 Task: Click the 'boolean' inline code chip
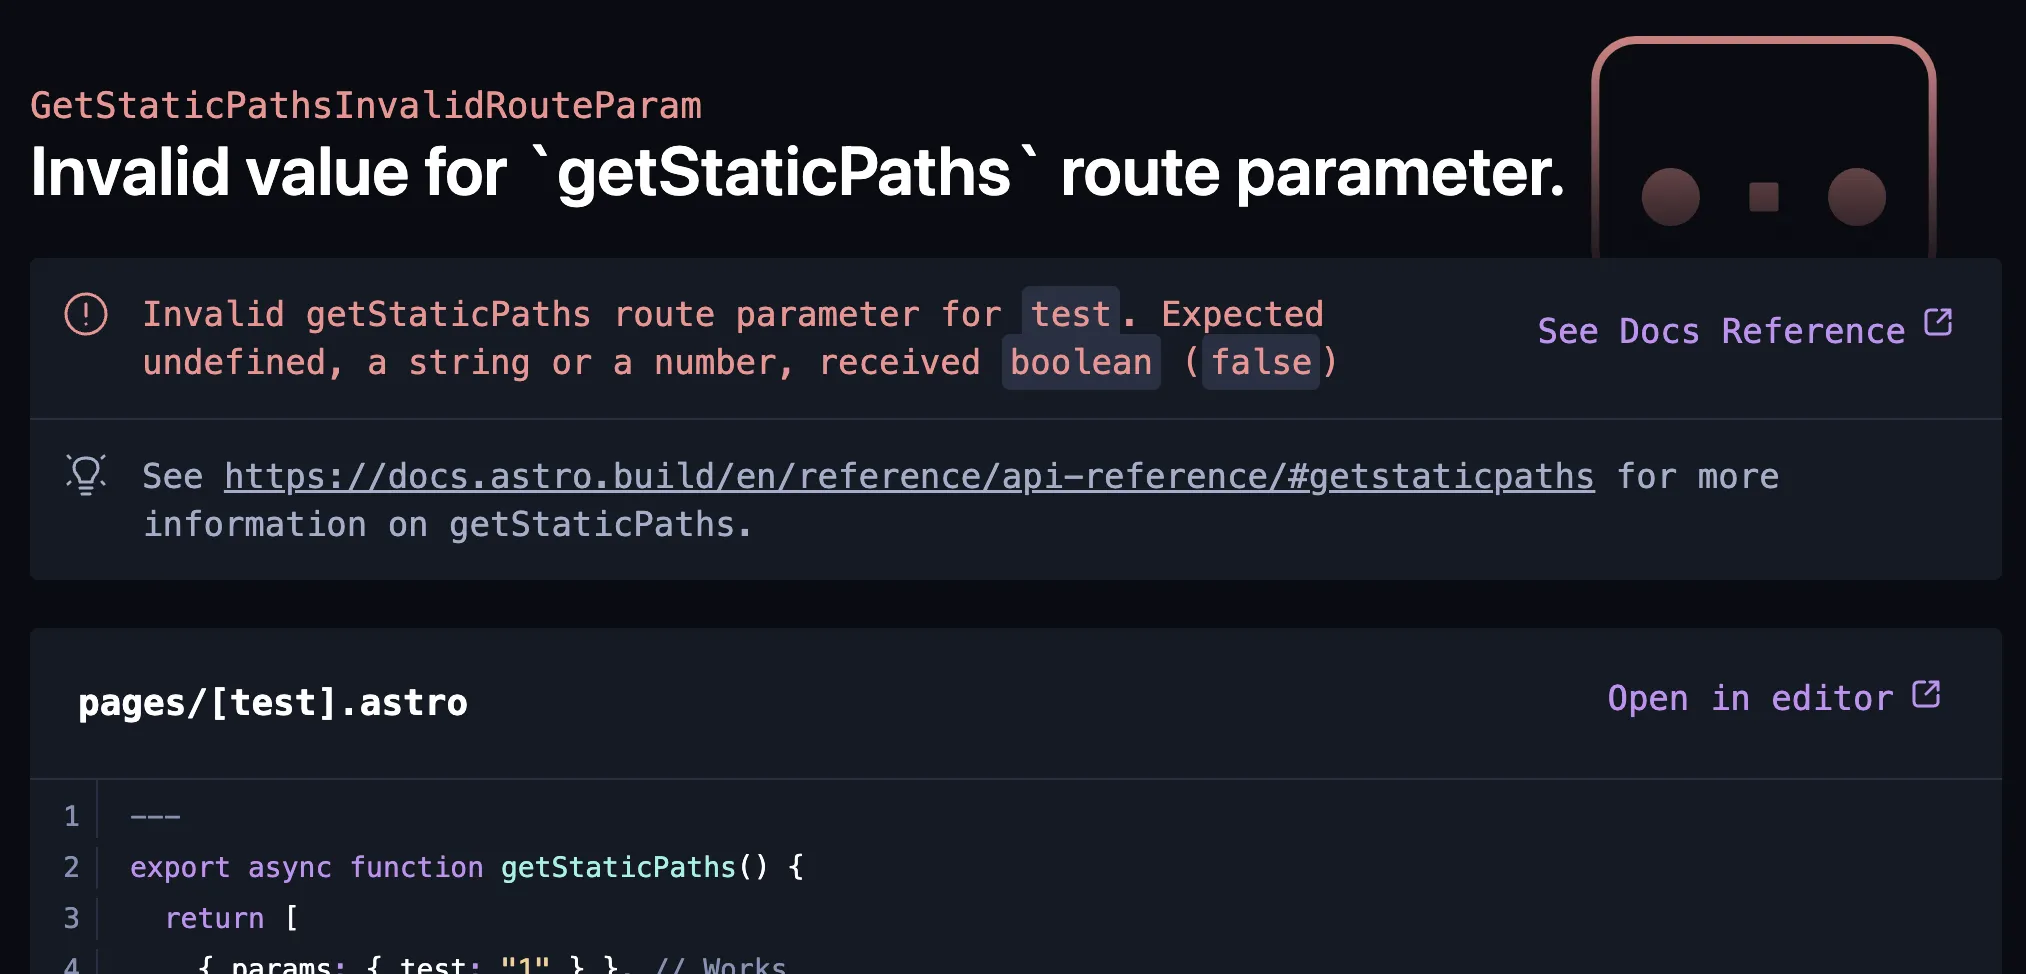coord(1080,363)
